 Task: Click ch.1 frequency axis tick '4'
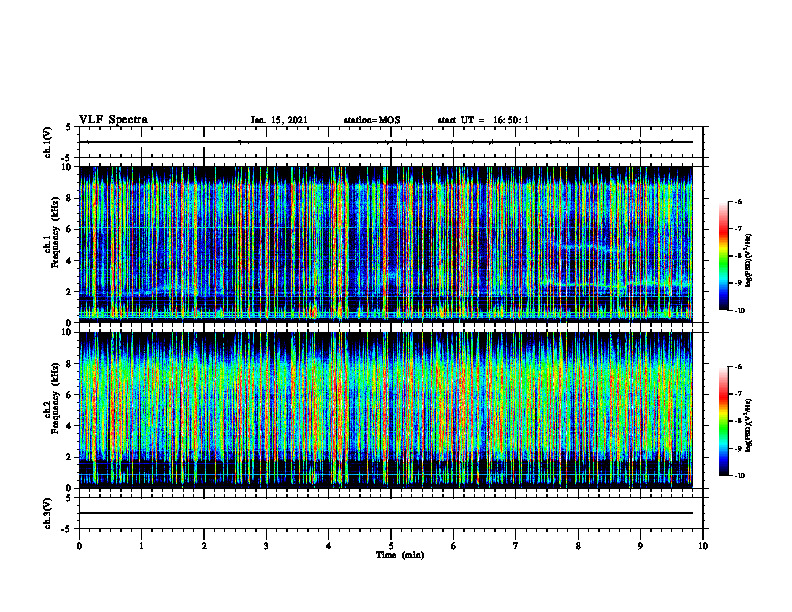pyautogui.click(x=70, y=261)
